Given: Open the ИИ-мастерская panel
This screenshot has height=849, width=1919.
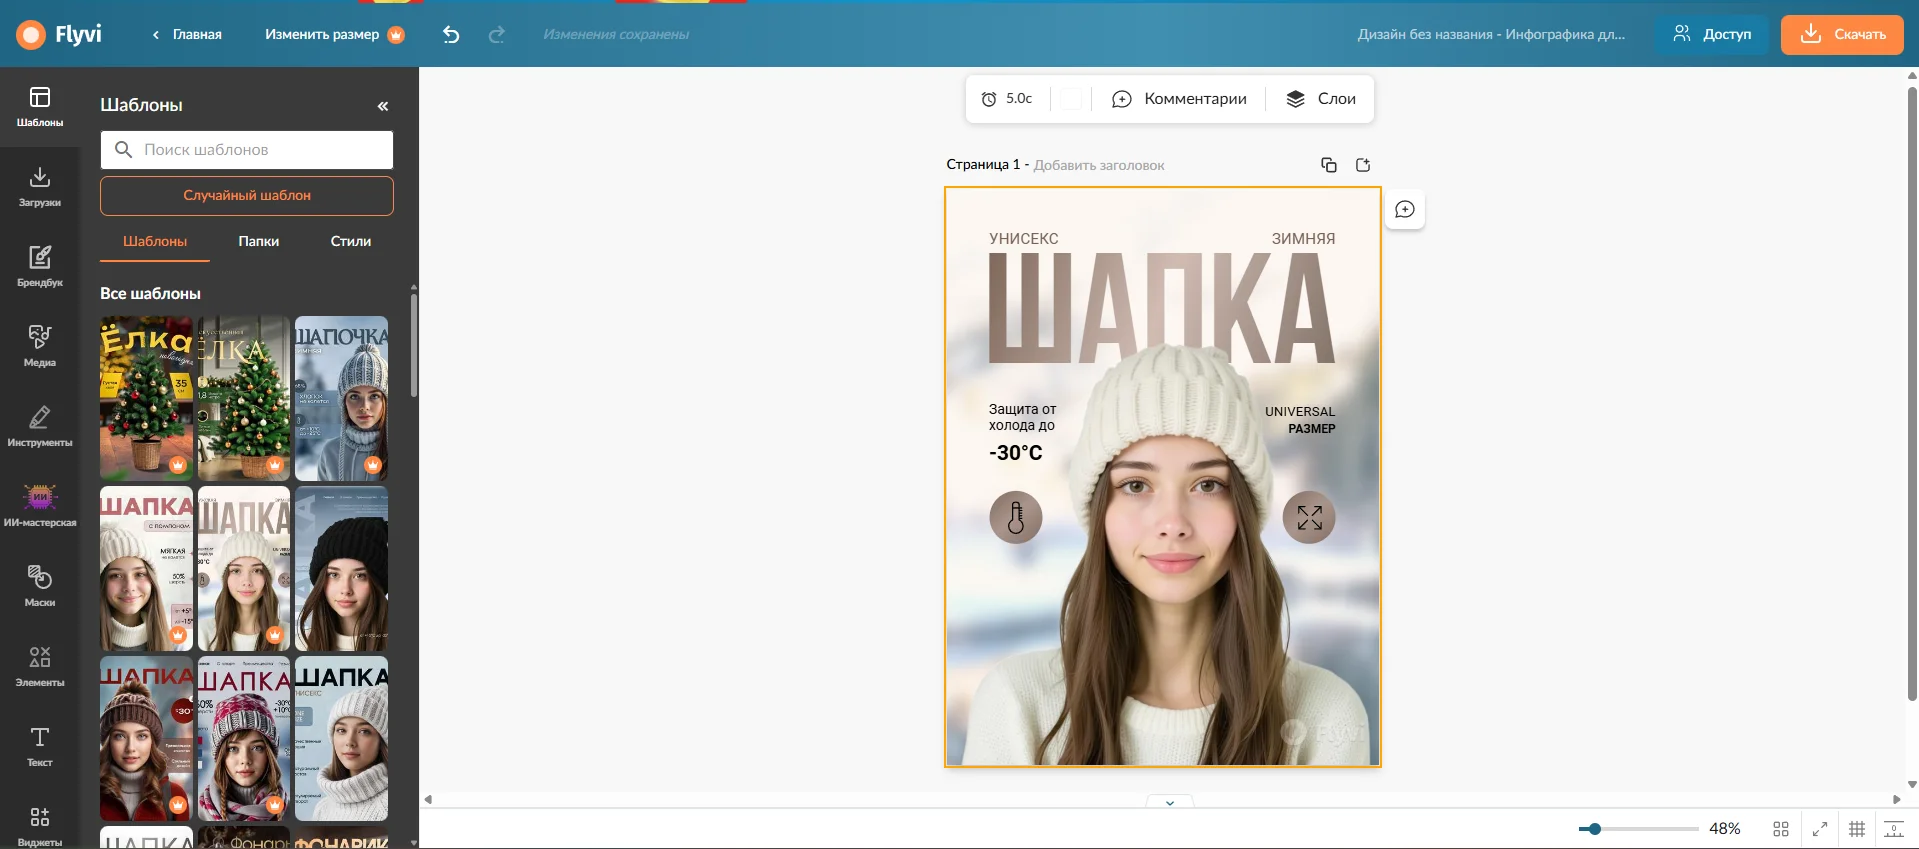Looking at the screenshot, I should (40, 506).
